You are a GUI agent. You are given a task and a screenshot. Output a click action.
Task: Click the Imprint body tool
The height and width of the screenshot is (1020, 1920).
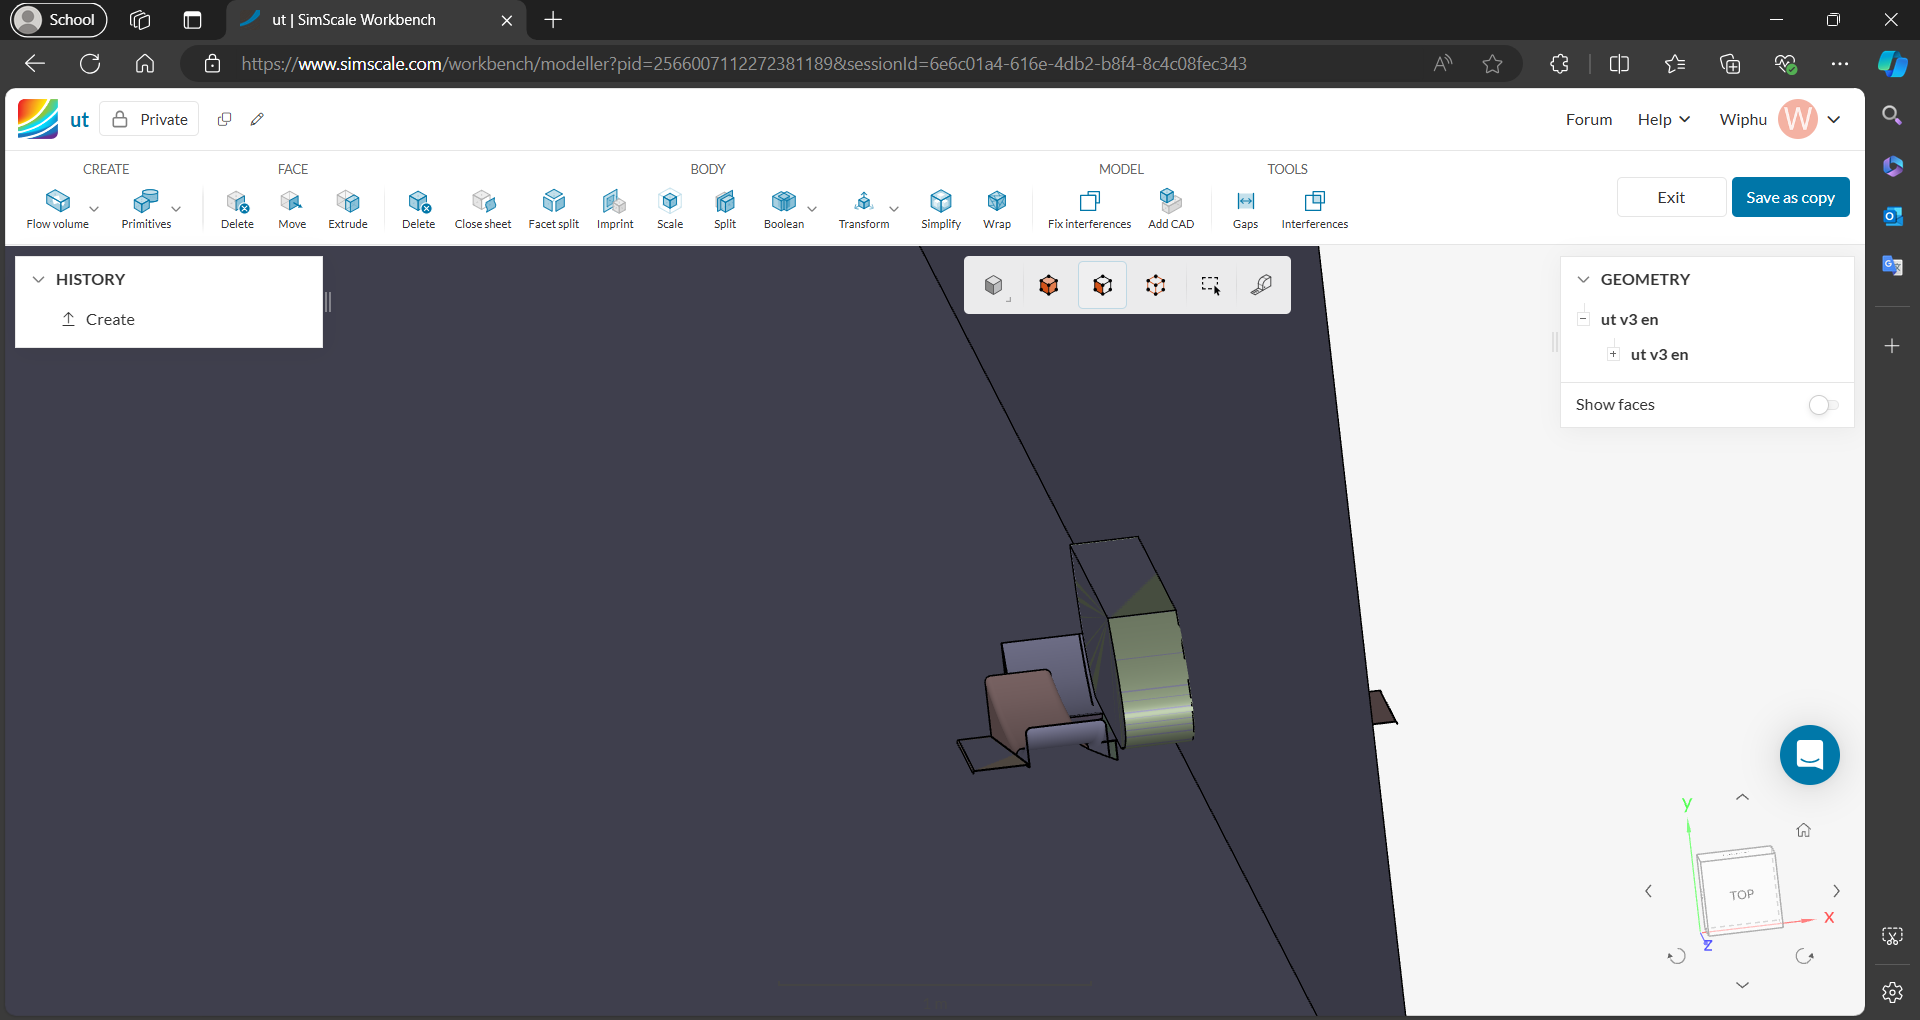(615, 208)
